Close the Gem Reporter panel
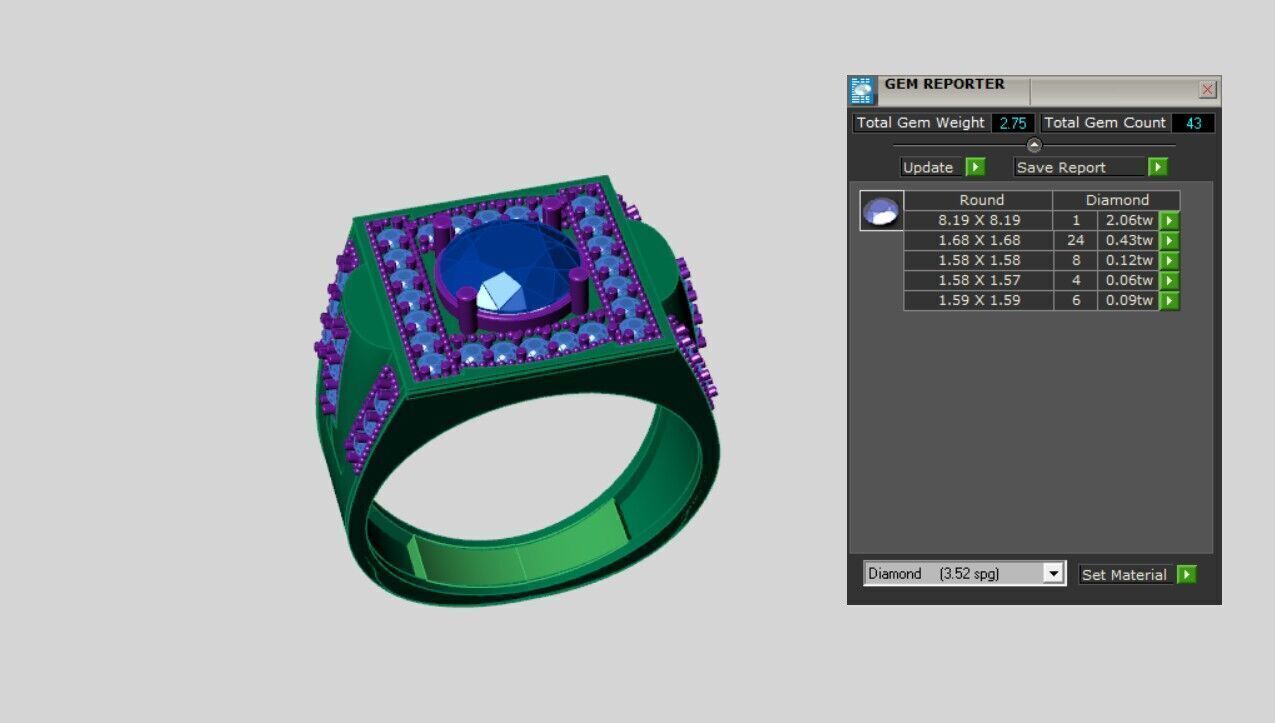The width and height of the screenshot is (1275, 723). [x=1207, y=90]
